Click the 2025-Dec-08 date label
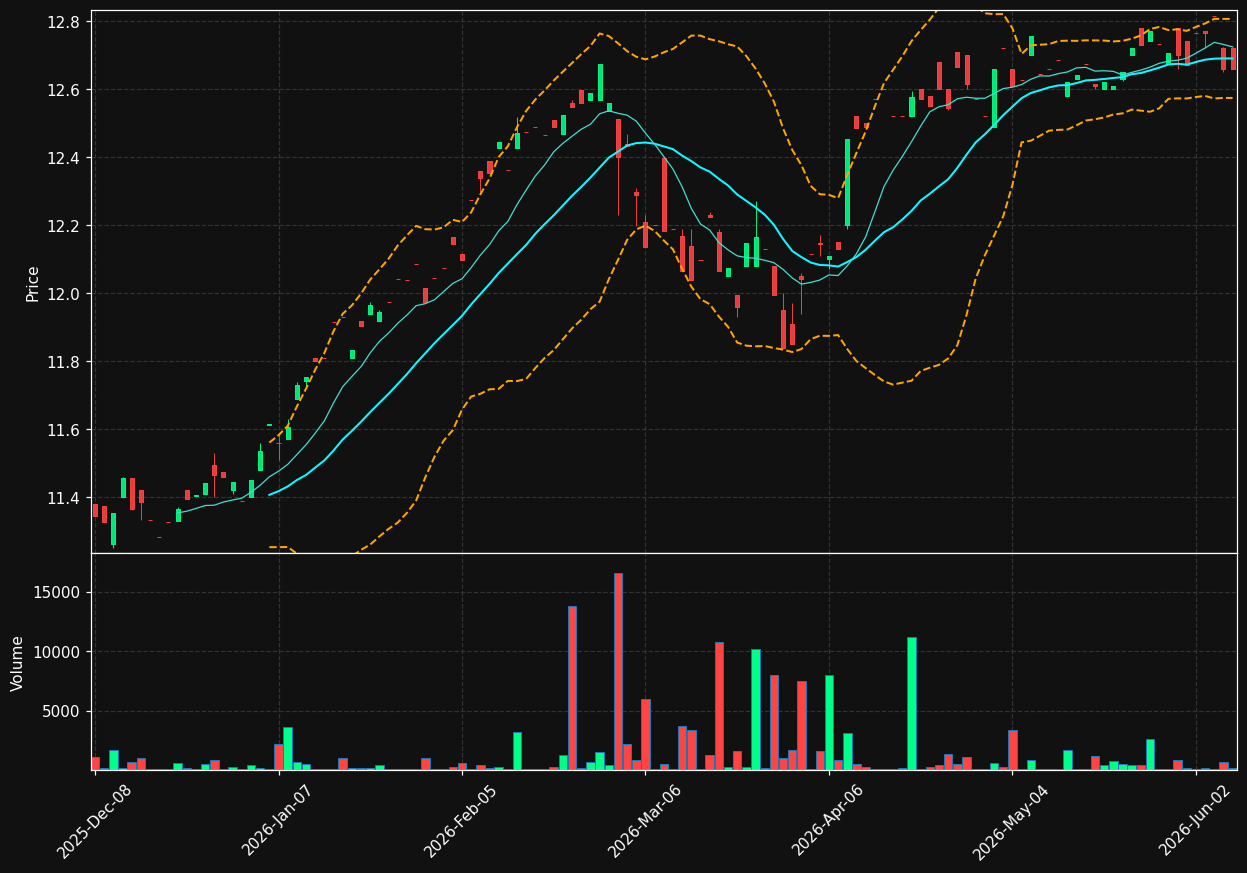 [94, 821]
